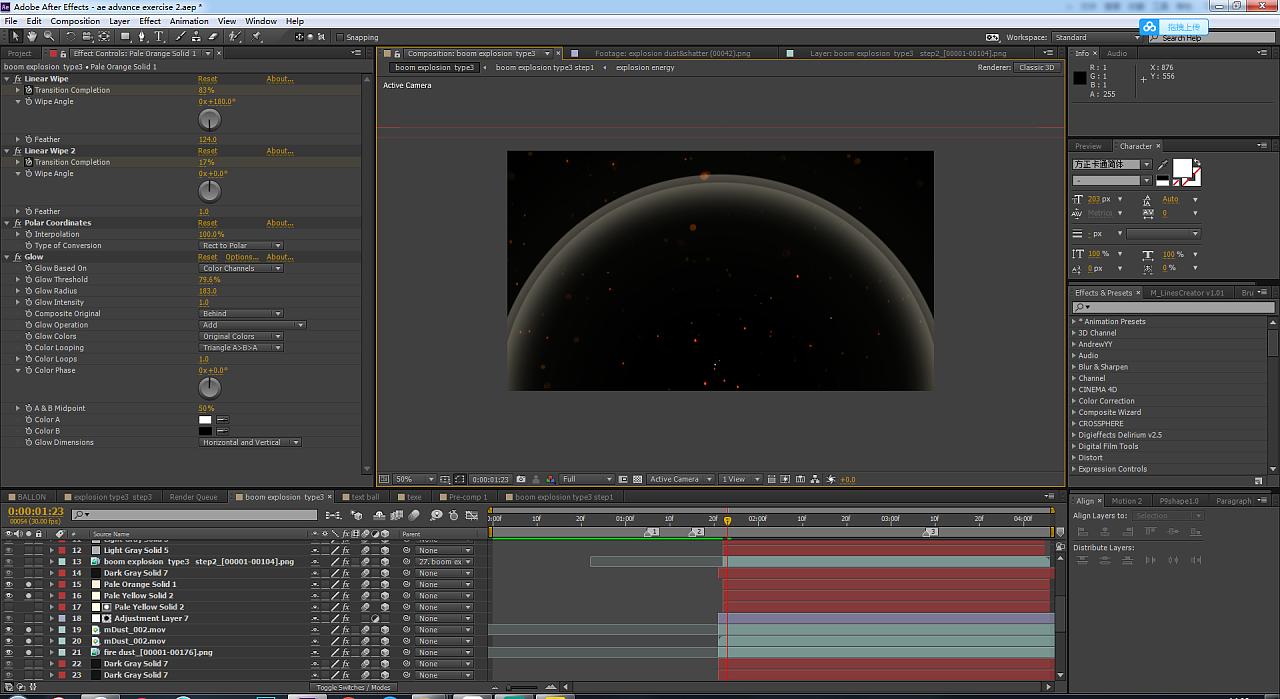Click Toggle Switches / Modes button
Screen dimensions: 1280x699
coord(353,688)
